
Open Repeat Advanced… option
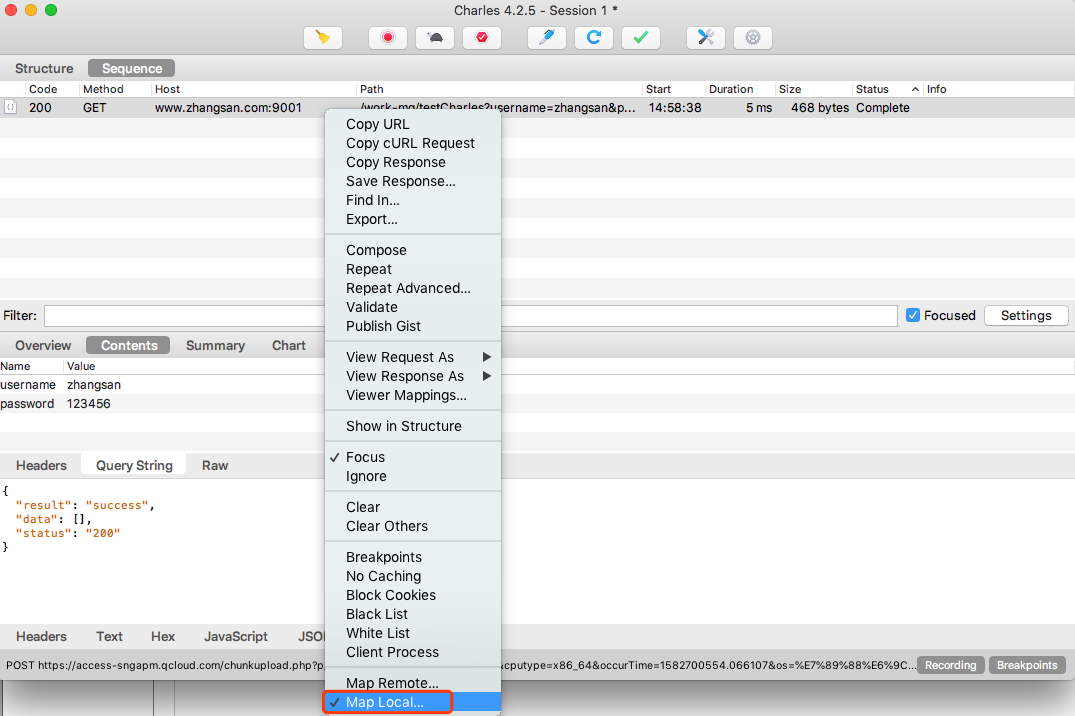[x=413, y=289]
